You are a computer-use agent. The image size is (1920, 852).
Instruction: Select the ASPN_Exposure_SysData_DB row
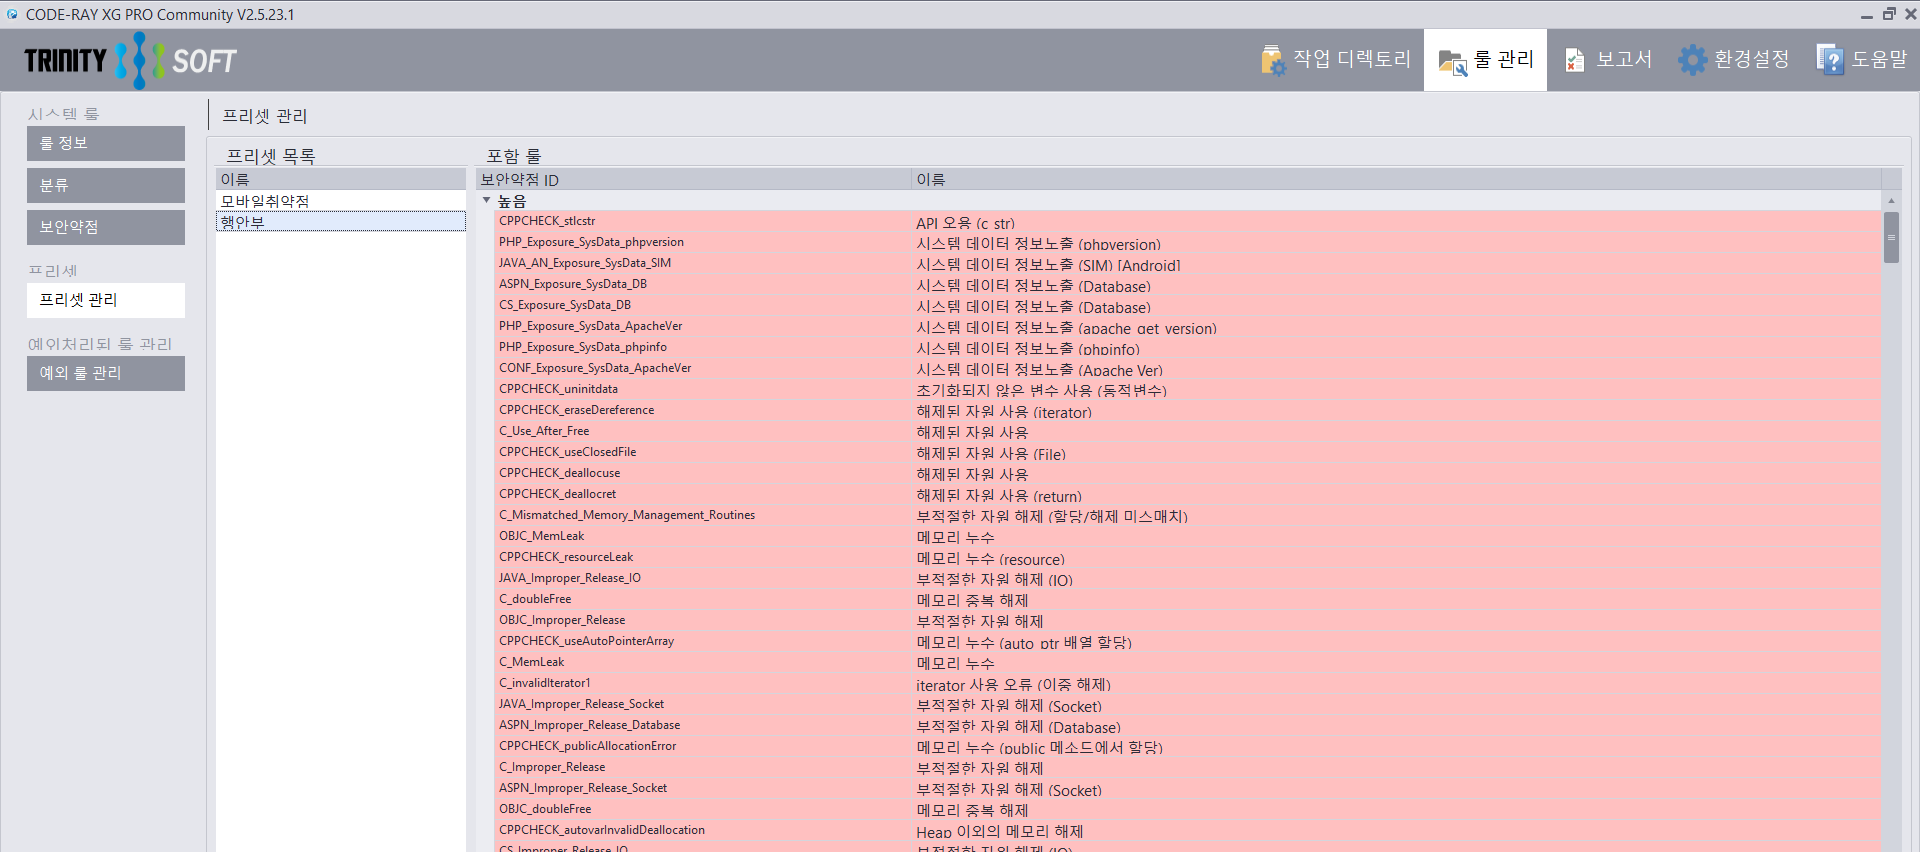point(1188,285)
